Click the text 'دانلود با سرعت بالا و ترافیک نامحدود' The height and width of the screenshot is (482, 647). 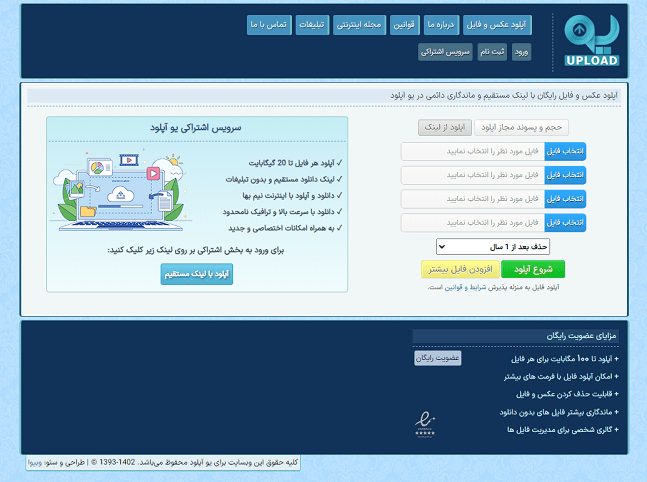point(279,212)
